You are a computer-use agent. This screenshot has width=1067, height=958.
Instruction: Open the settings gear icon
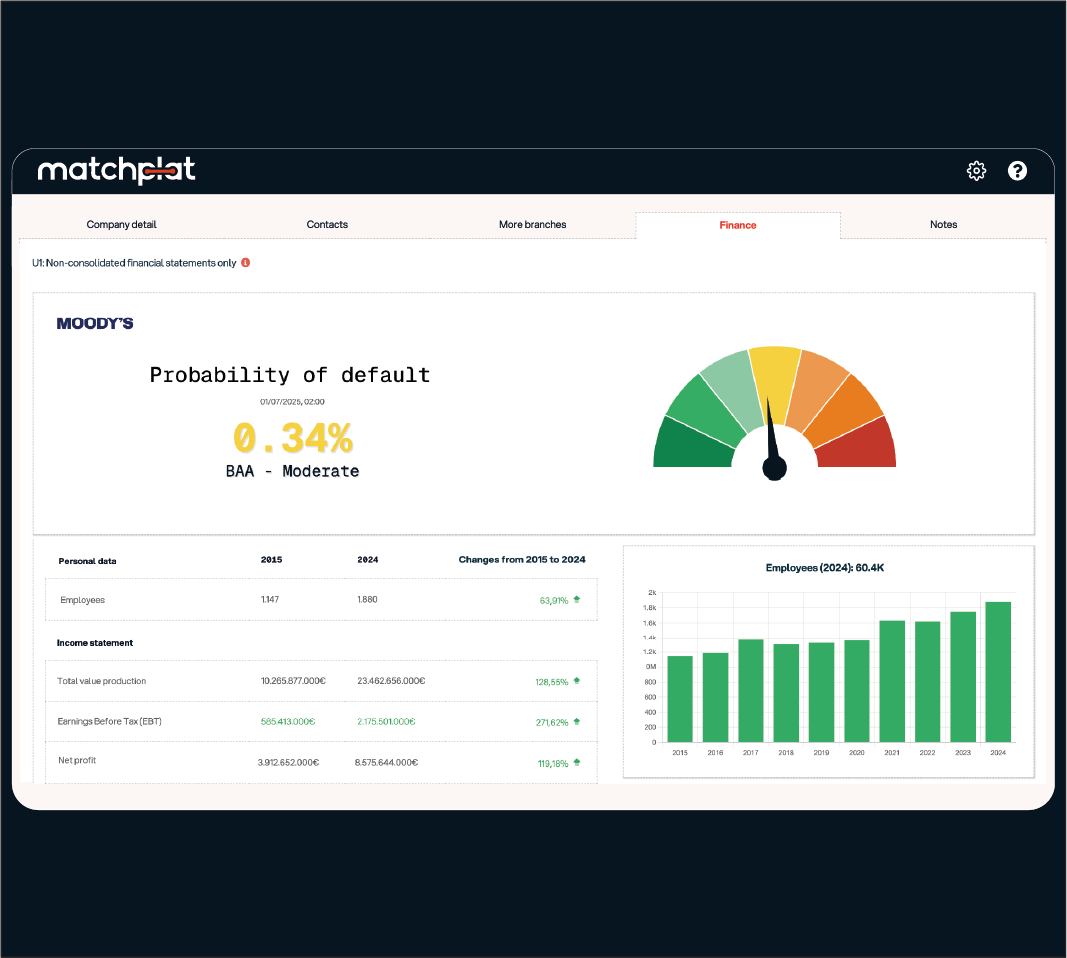coord(976,171)
